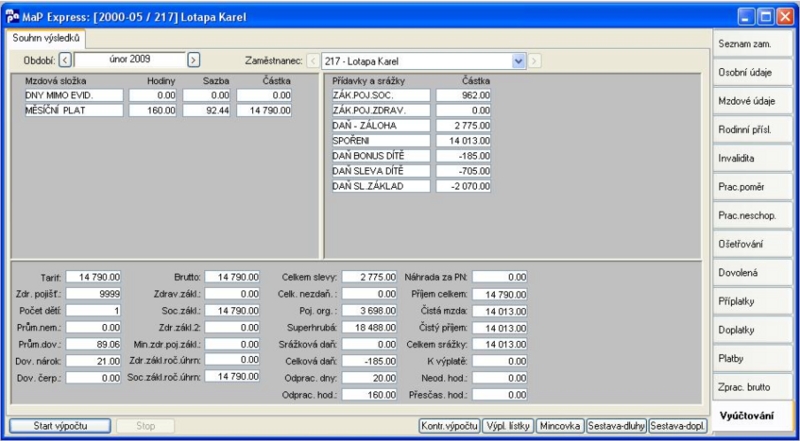Click the K výplatě value field
800x441 pixels.
pyautogui.click(x=499, y=361)
